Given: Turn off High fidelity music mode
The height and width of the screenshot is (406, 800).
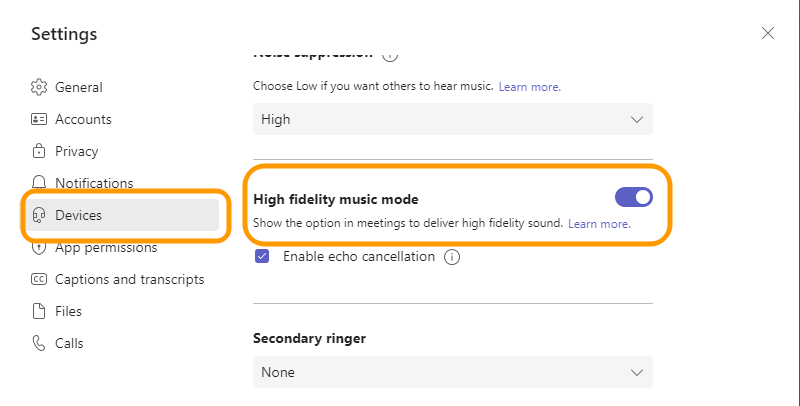Looking at the screenshot, I should [634, 197].
